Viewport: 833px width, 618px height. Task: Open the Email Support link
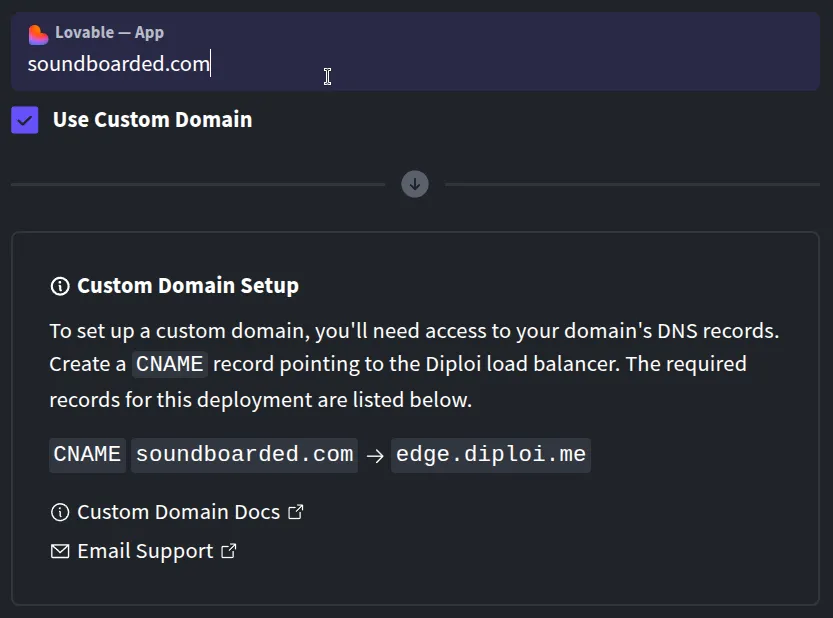(x=143, y=551)
